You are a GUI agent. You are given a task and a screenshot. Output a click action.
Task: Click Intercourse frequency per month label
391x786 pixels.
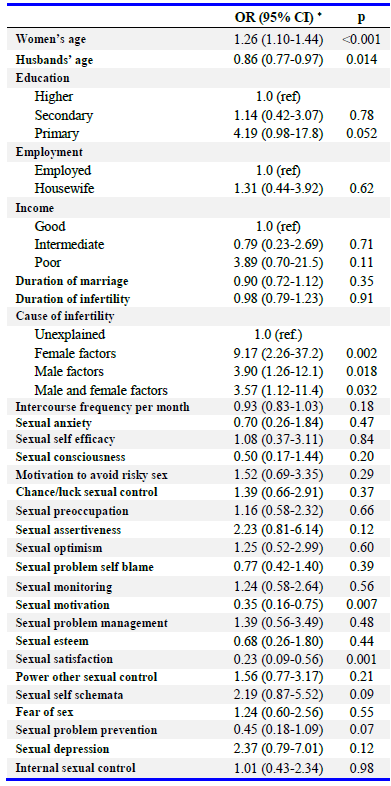point(103,407)
